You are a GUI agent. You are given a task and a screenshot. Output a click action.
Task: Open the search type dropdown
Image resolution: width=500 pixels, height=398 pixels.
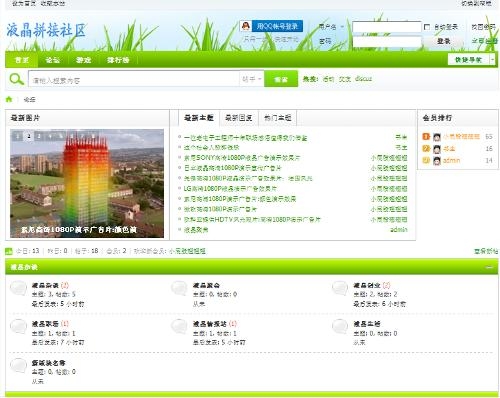click(252, 79)
